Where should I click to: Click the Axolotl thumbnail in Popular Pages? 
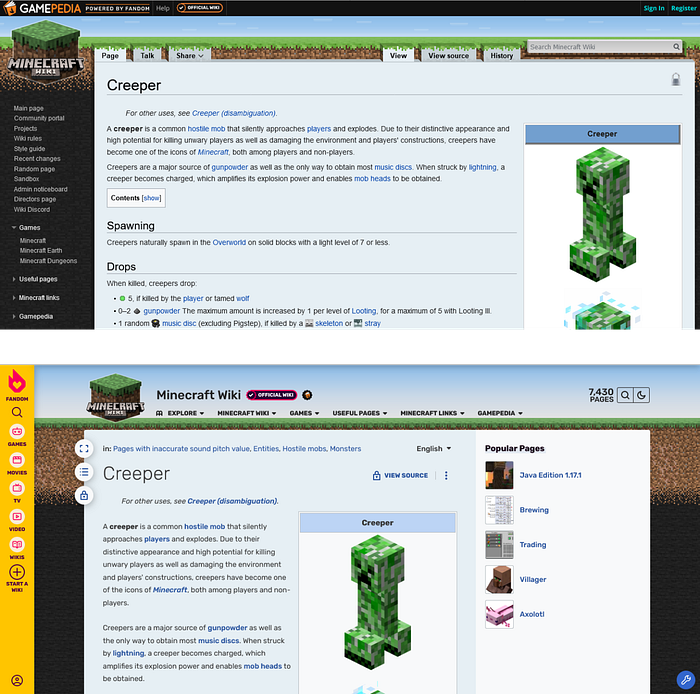pyautogui.click(x=499, y=614)
